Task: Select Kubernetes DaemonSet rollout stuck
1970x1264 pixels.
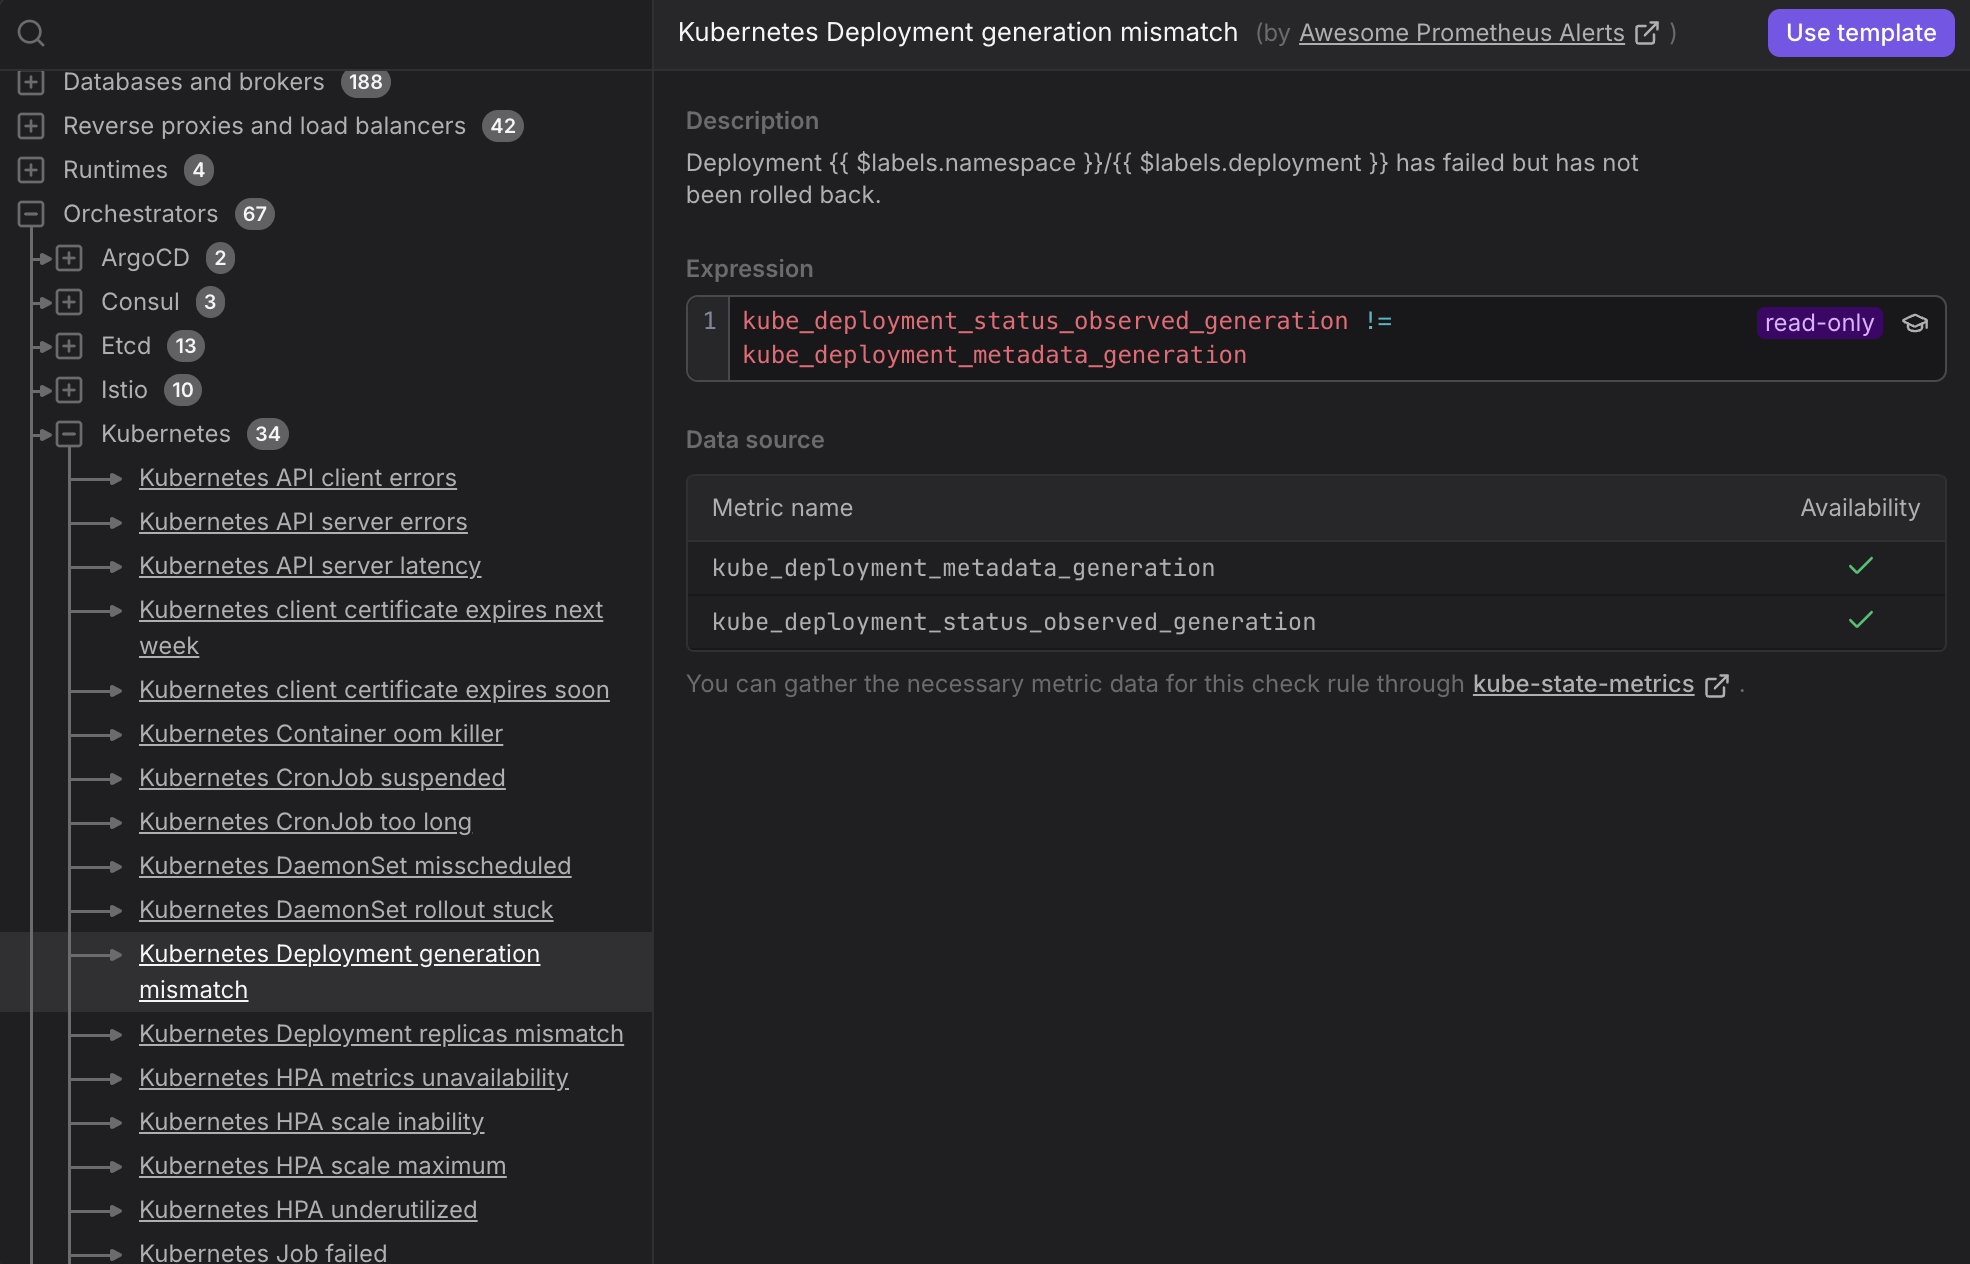Action: [x=346, y=910]
